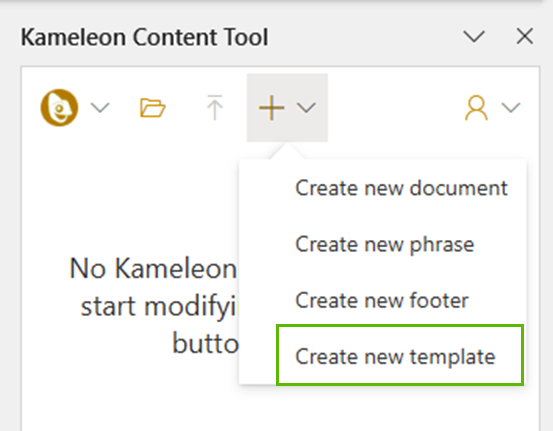This screenshot has height=431, width=553.
Task: Open the task pane options chevron in the header
Action: tap(474, 37)
